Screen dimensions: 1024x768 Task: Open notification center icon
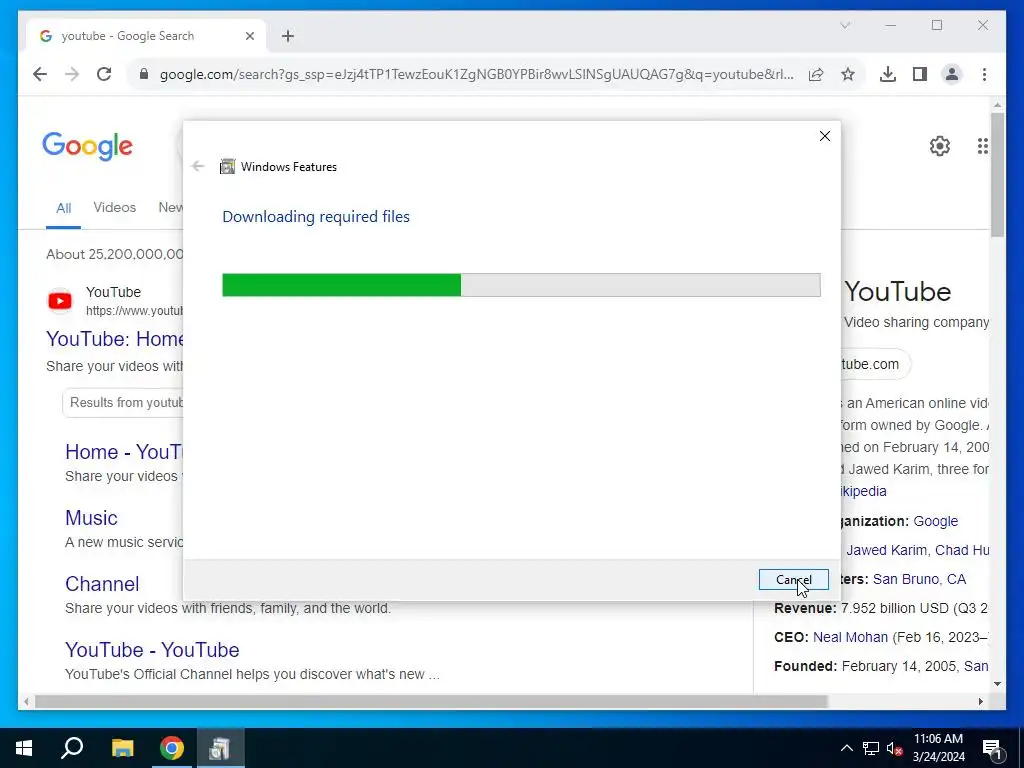click(x=992, y=749)
